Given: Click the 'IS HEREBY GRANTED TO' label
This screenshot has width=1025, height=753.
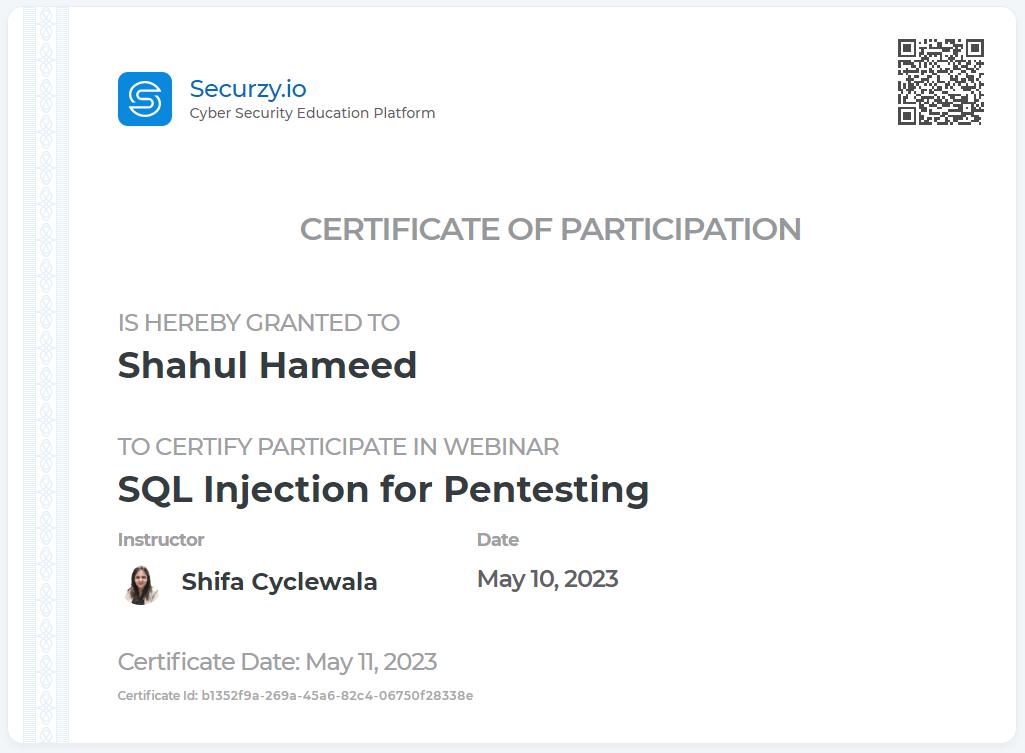Looking at the screenshot, I should (258, 323).
